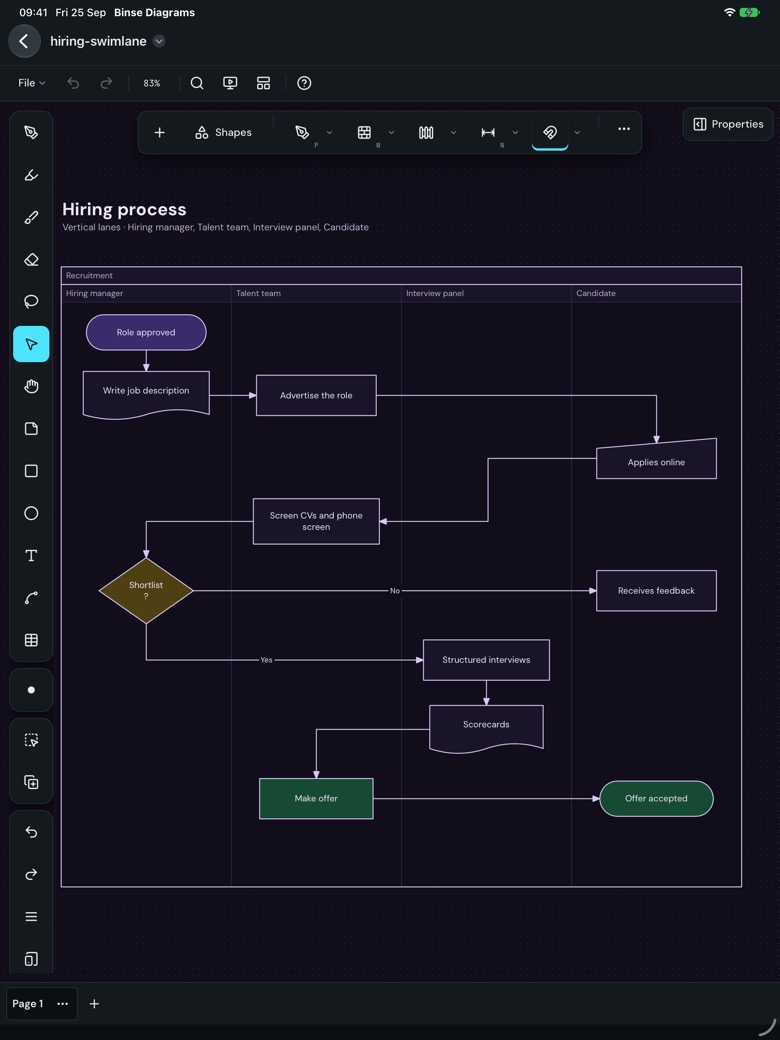Click the Hiring process title text

[x=124, y=210]
